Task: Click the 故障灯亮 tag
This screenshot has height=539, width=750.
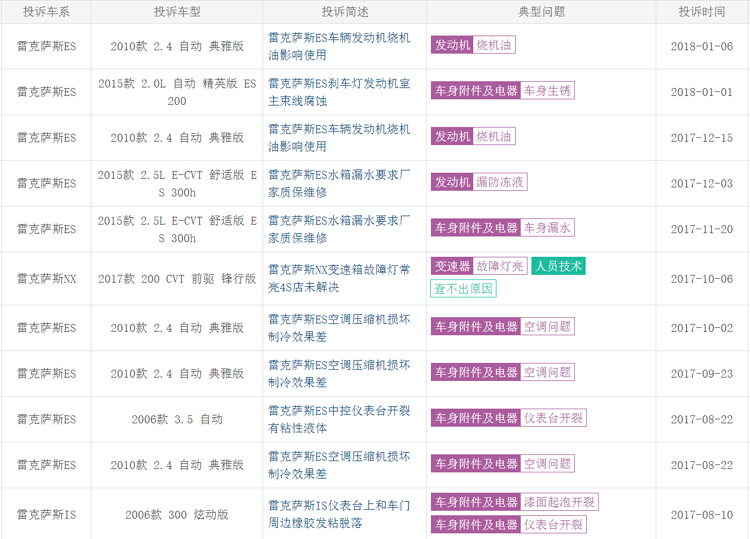Action: pos(500,266)
